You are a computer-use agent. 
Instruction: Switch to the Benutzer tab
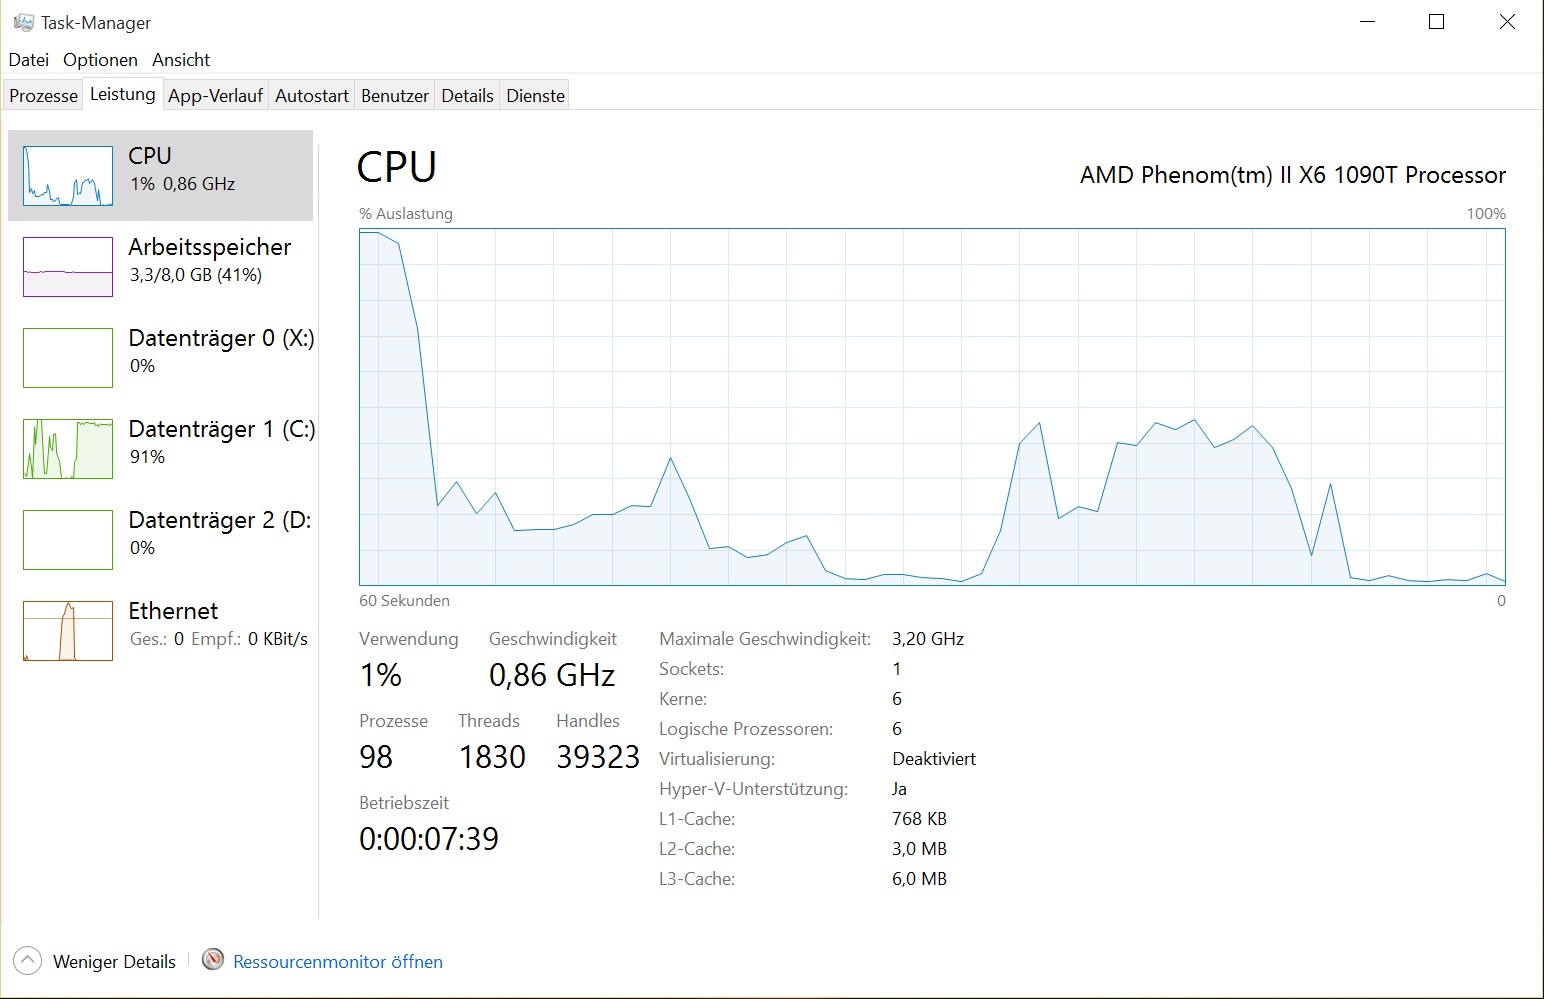pyautogui.click(x=395, y=96)
